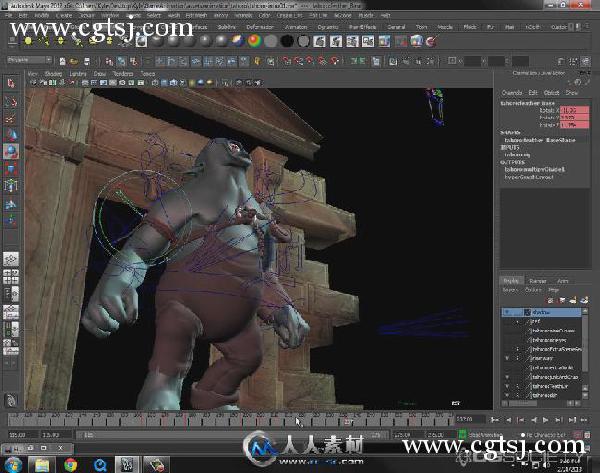Open the Channels menu in Channel Box
This screenshot has height=473, width=600.
click(512, 93)
